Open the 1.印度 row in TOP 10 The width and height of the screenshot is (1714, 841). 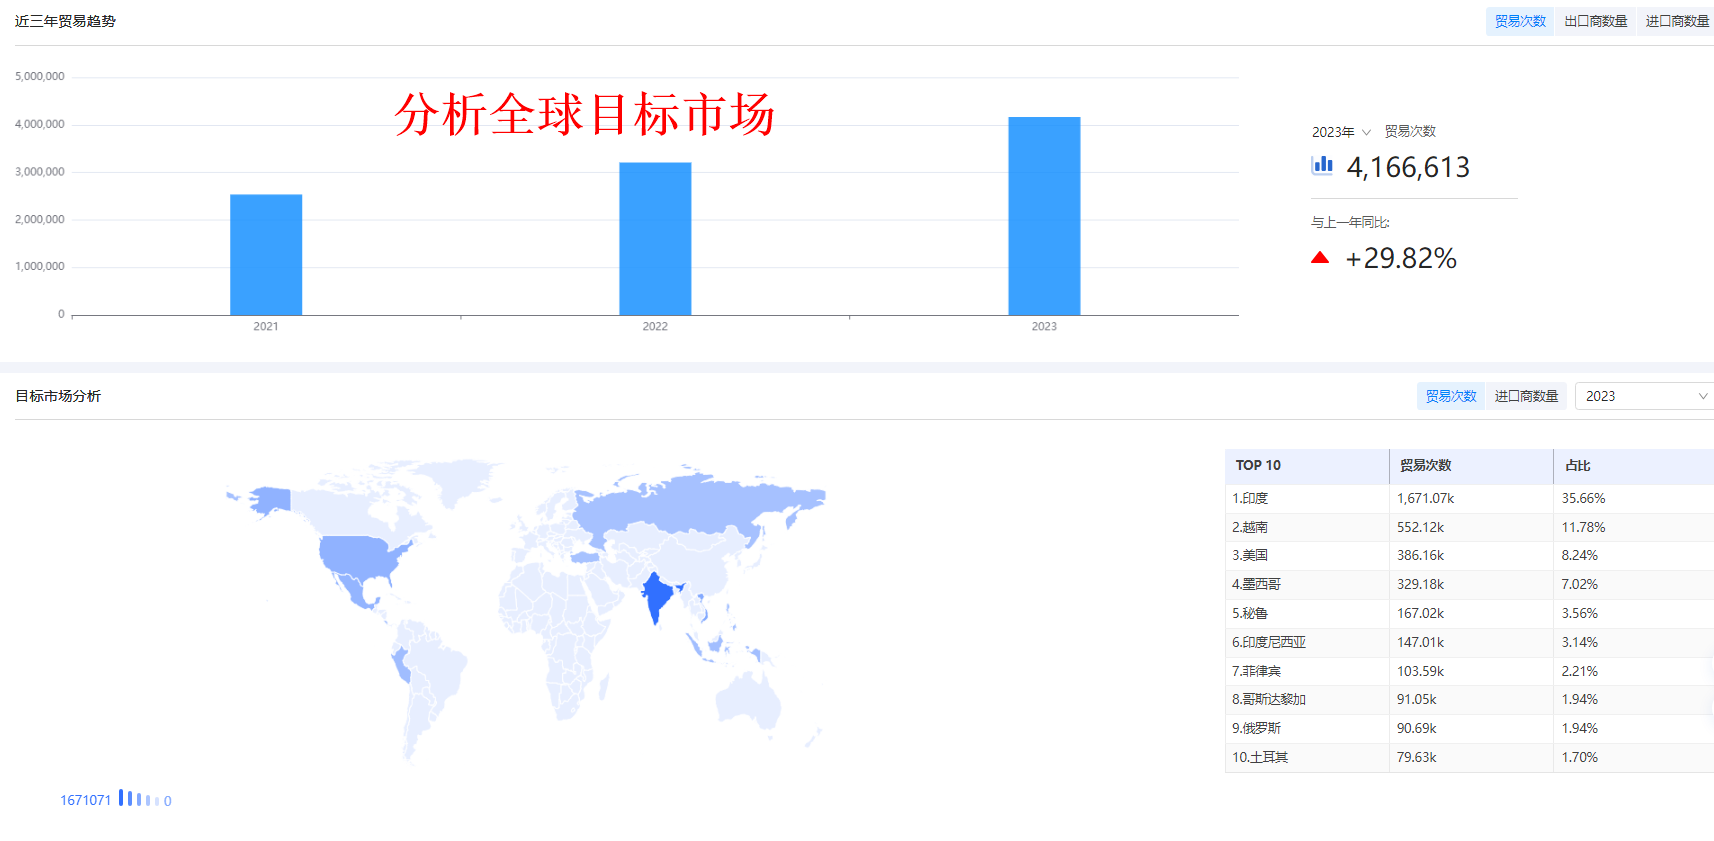pyautogui.click(x=1250, y=498)
